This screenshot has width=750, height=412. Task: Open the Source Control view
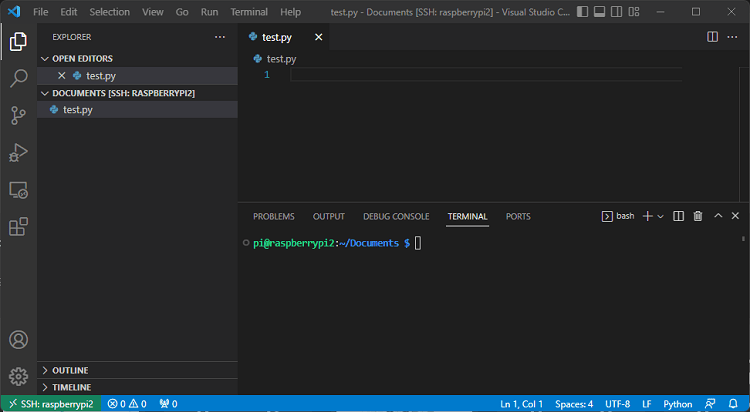pos(18,115)
